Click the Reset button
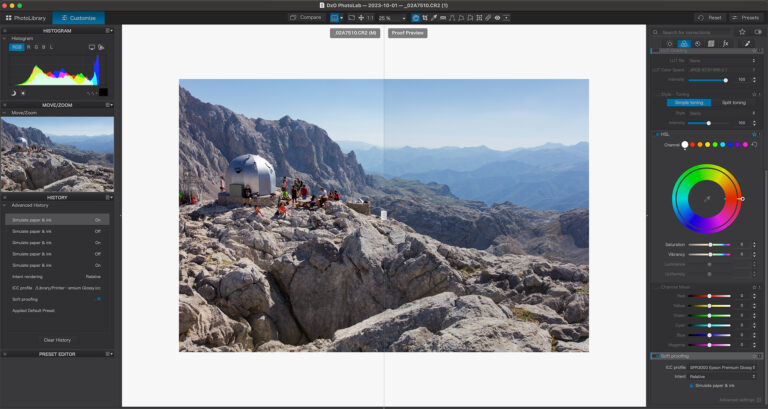 click(711, 18)
